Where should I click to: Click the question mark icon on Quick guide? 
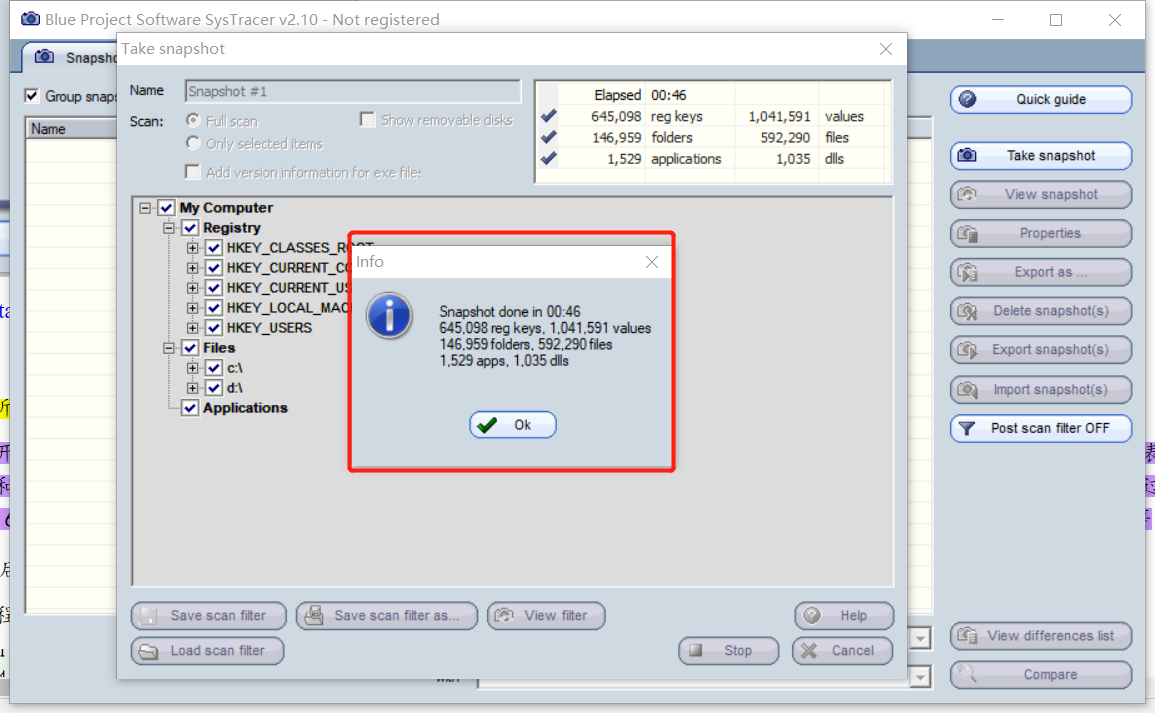(x=967, y=99)
